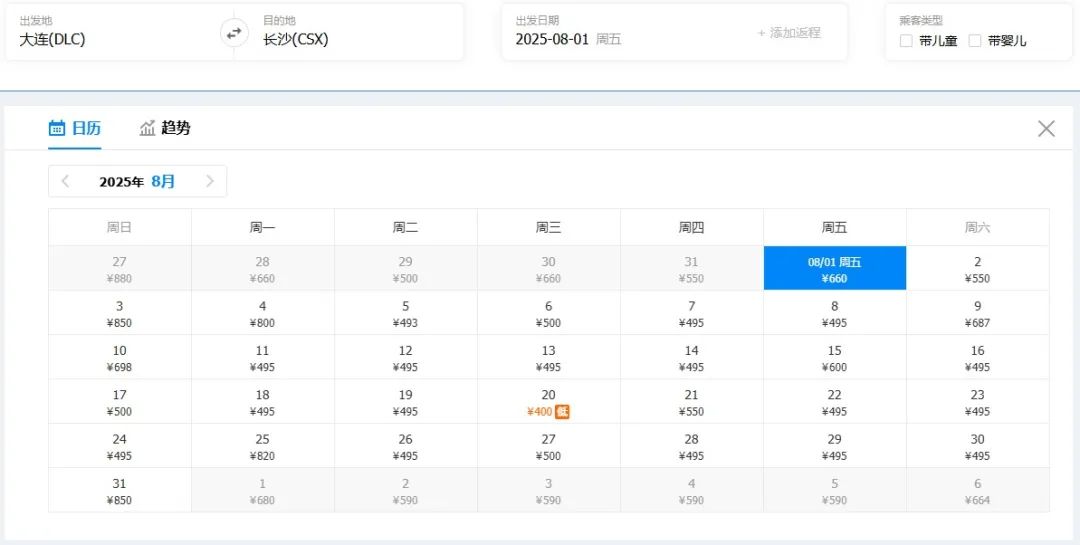Select August 9 priced ¥687
This screenshot has width=1080, height=545.
[978, 313]
